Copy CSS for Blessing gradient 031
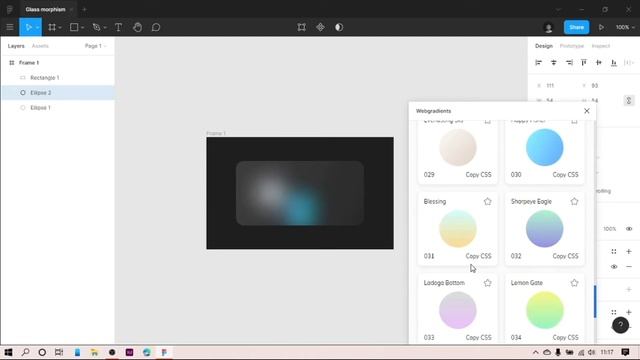 click(x=478, y=256)
